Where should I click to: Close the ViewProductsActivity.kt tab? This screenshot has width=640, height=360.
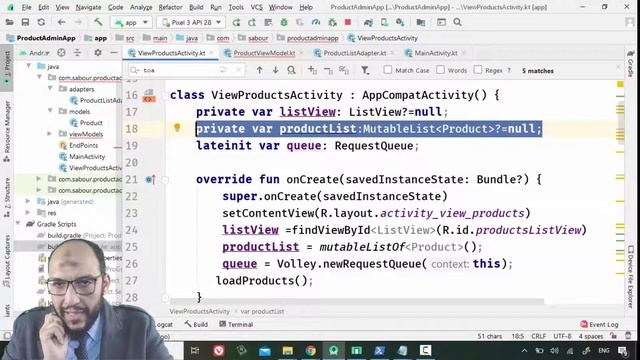pyautogui.click(x=211, y=53)
